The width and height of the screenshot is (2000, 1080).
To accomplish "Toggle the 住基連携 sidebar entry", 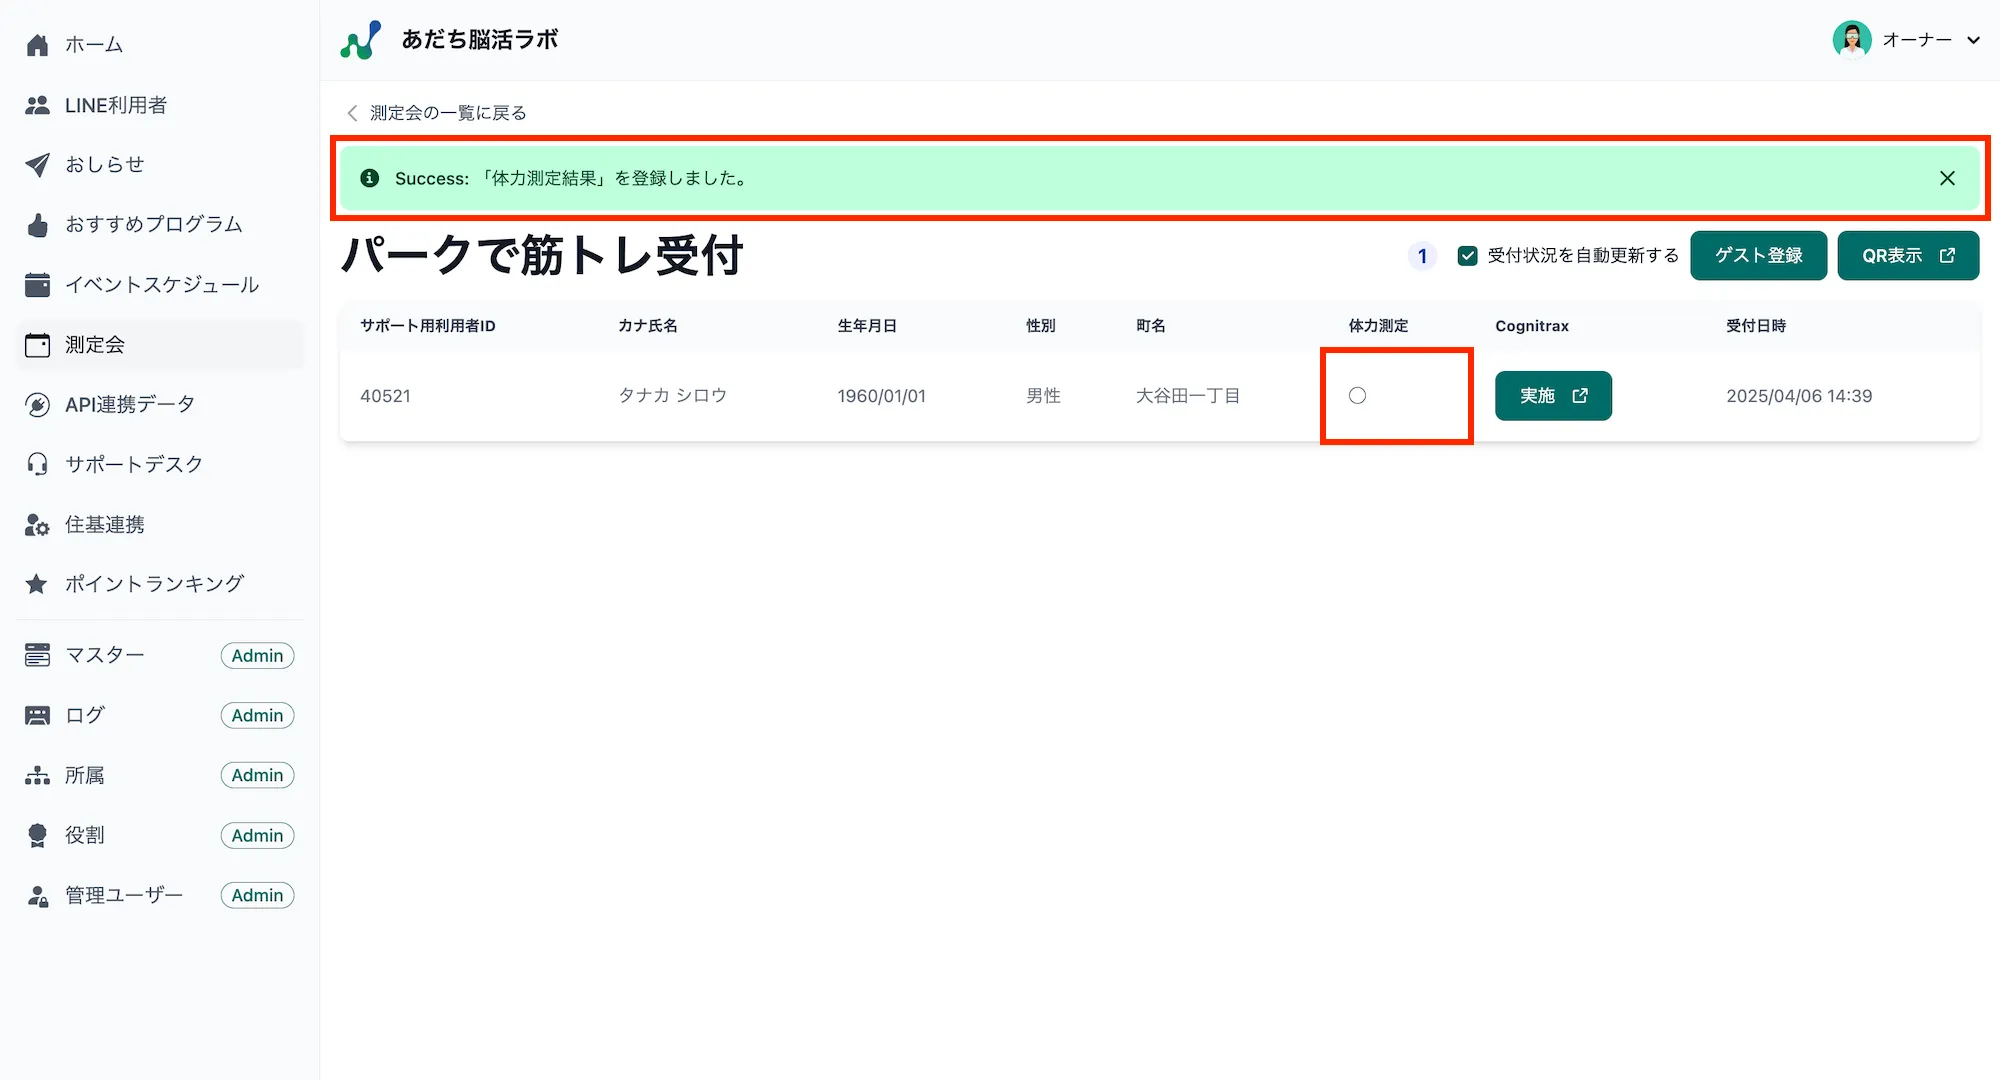I will (x=104, y=524).
